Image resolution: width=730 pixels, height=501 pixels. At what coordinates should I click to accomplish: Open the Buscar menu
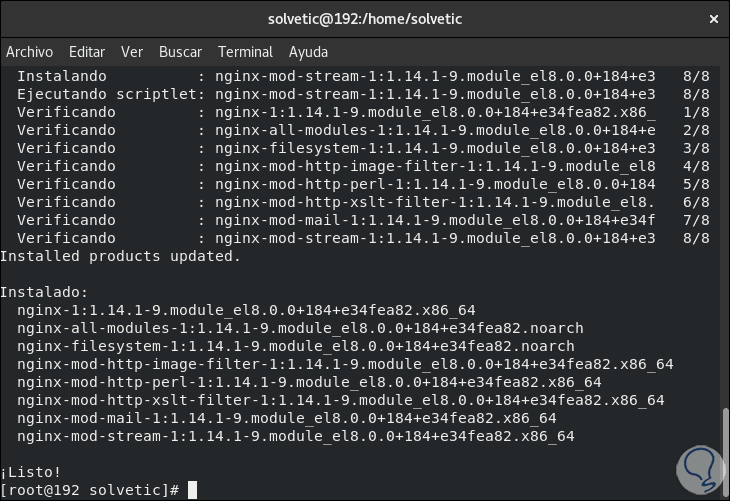click(180, 52)
